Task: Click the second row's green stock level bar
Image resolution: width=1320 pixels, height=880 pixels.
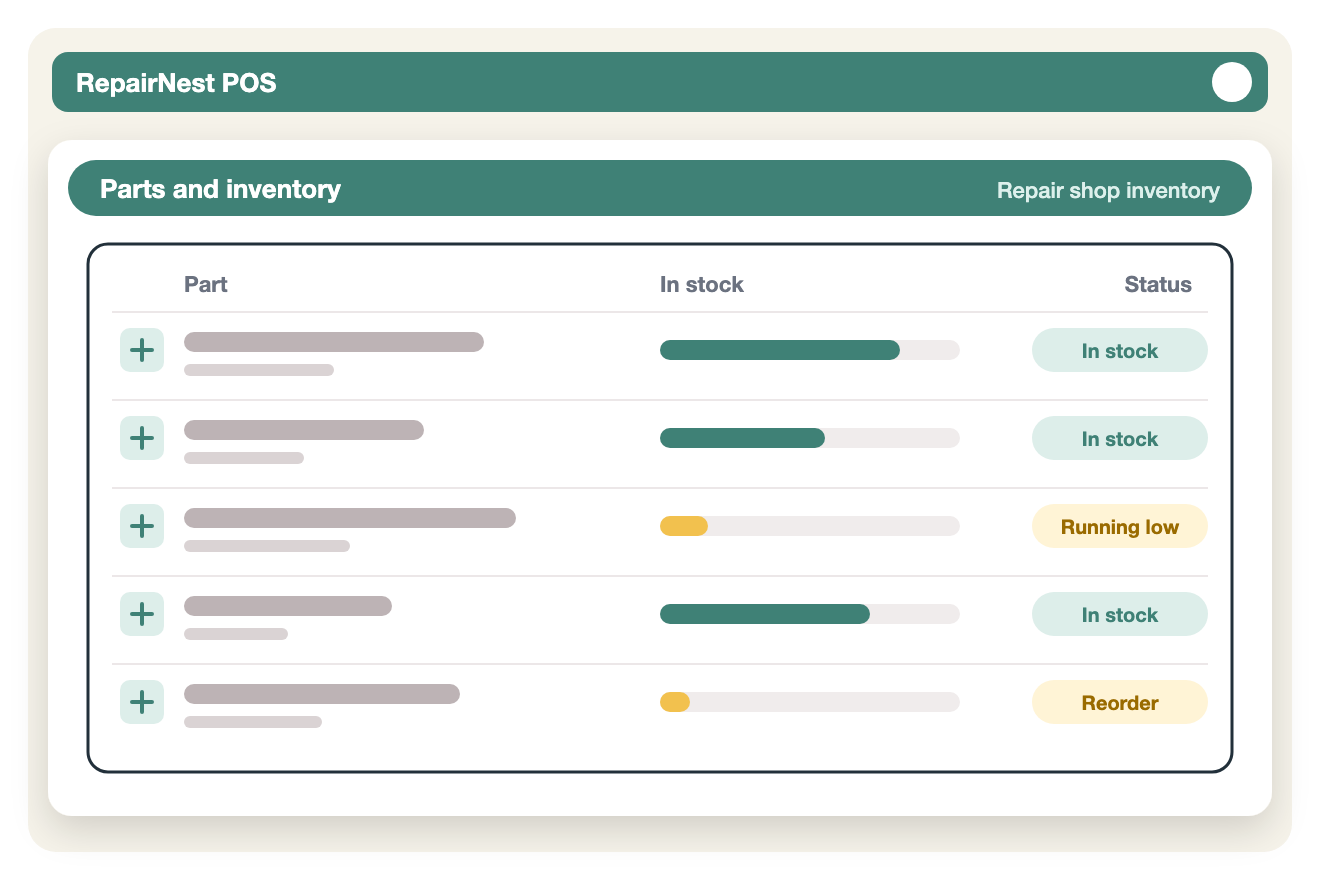Action: pyautogui.click(x=742, y=438)
